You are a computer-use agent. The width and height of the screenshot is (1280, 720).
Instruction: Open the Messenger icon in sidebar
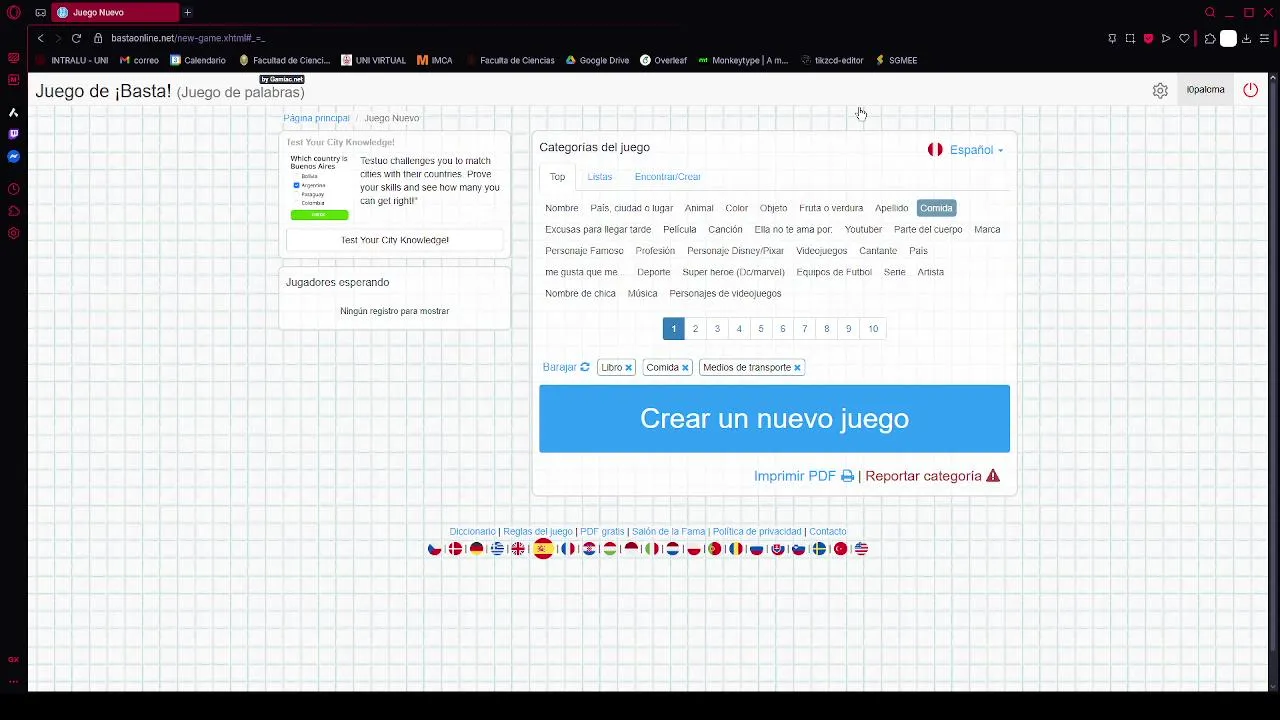click(13, 156)
